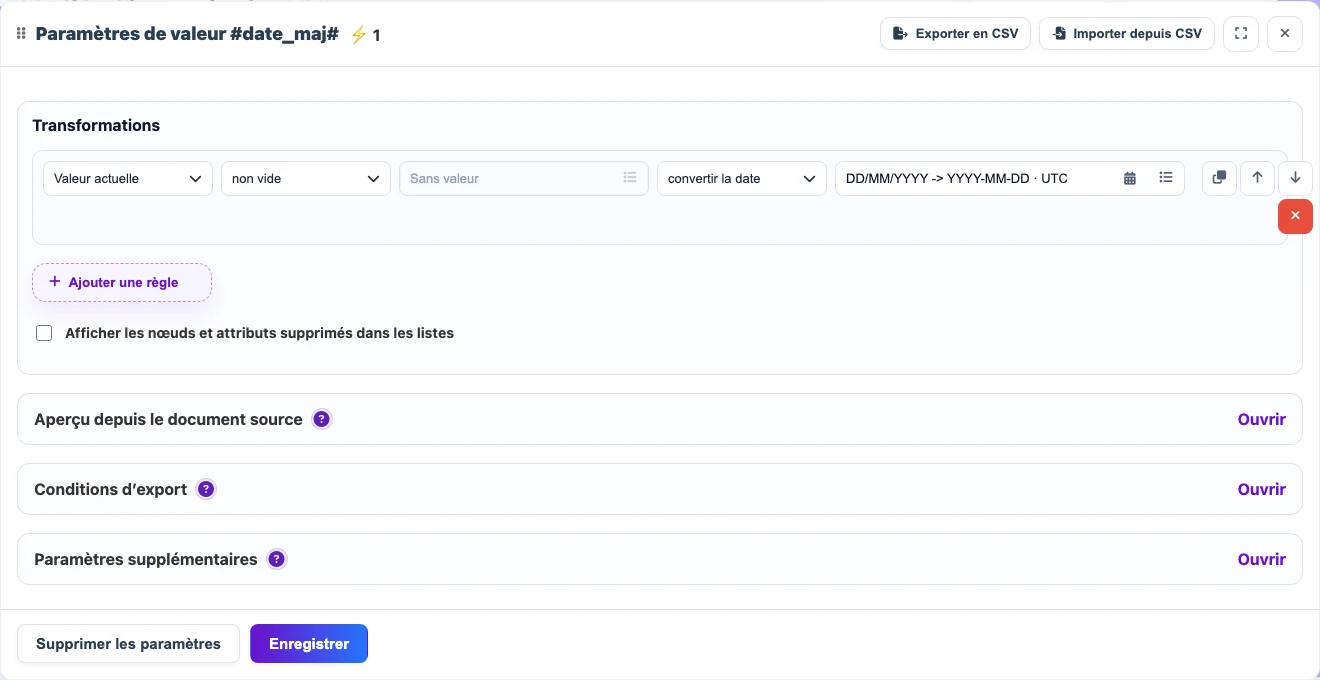Open the Conditions d'export section
Viewport: 1320px width, 680px height.
[x=1261, y=489]
